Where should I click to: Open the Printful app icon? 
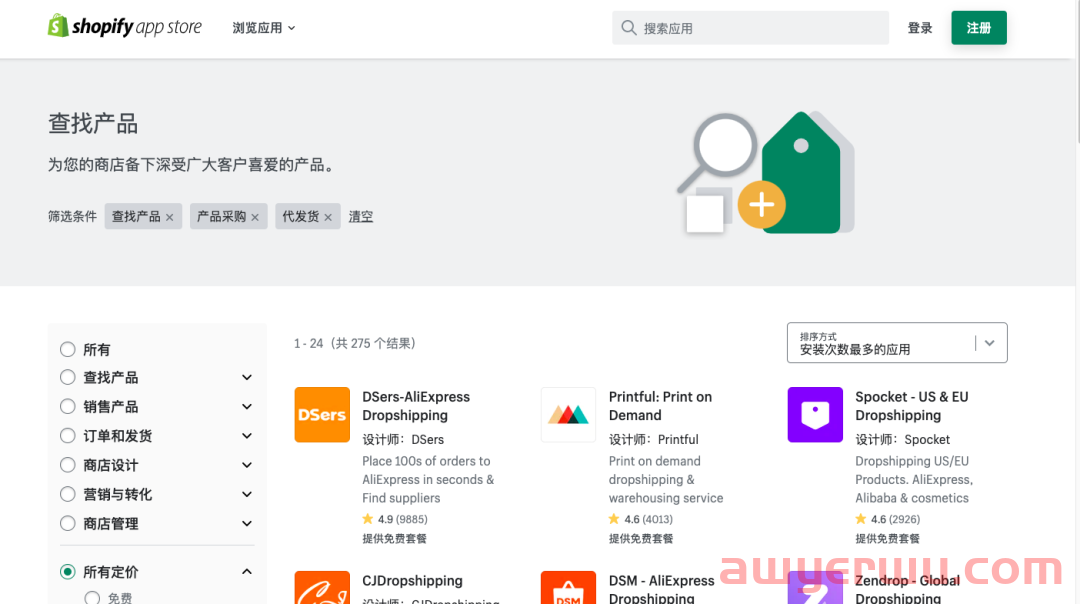point(568,414)
